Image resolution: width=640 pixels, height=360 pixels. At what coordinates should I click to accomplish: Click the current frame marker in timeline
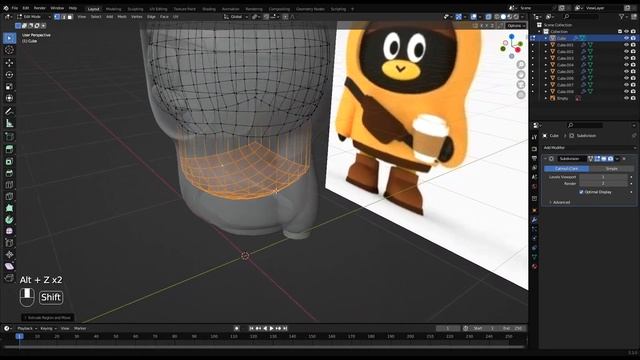click(19, 336)
